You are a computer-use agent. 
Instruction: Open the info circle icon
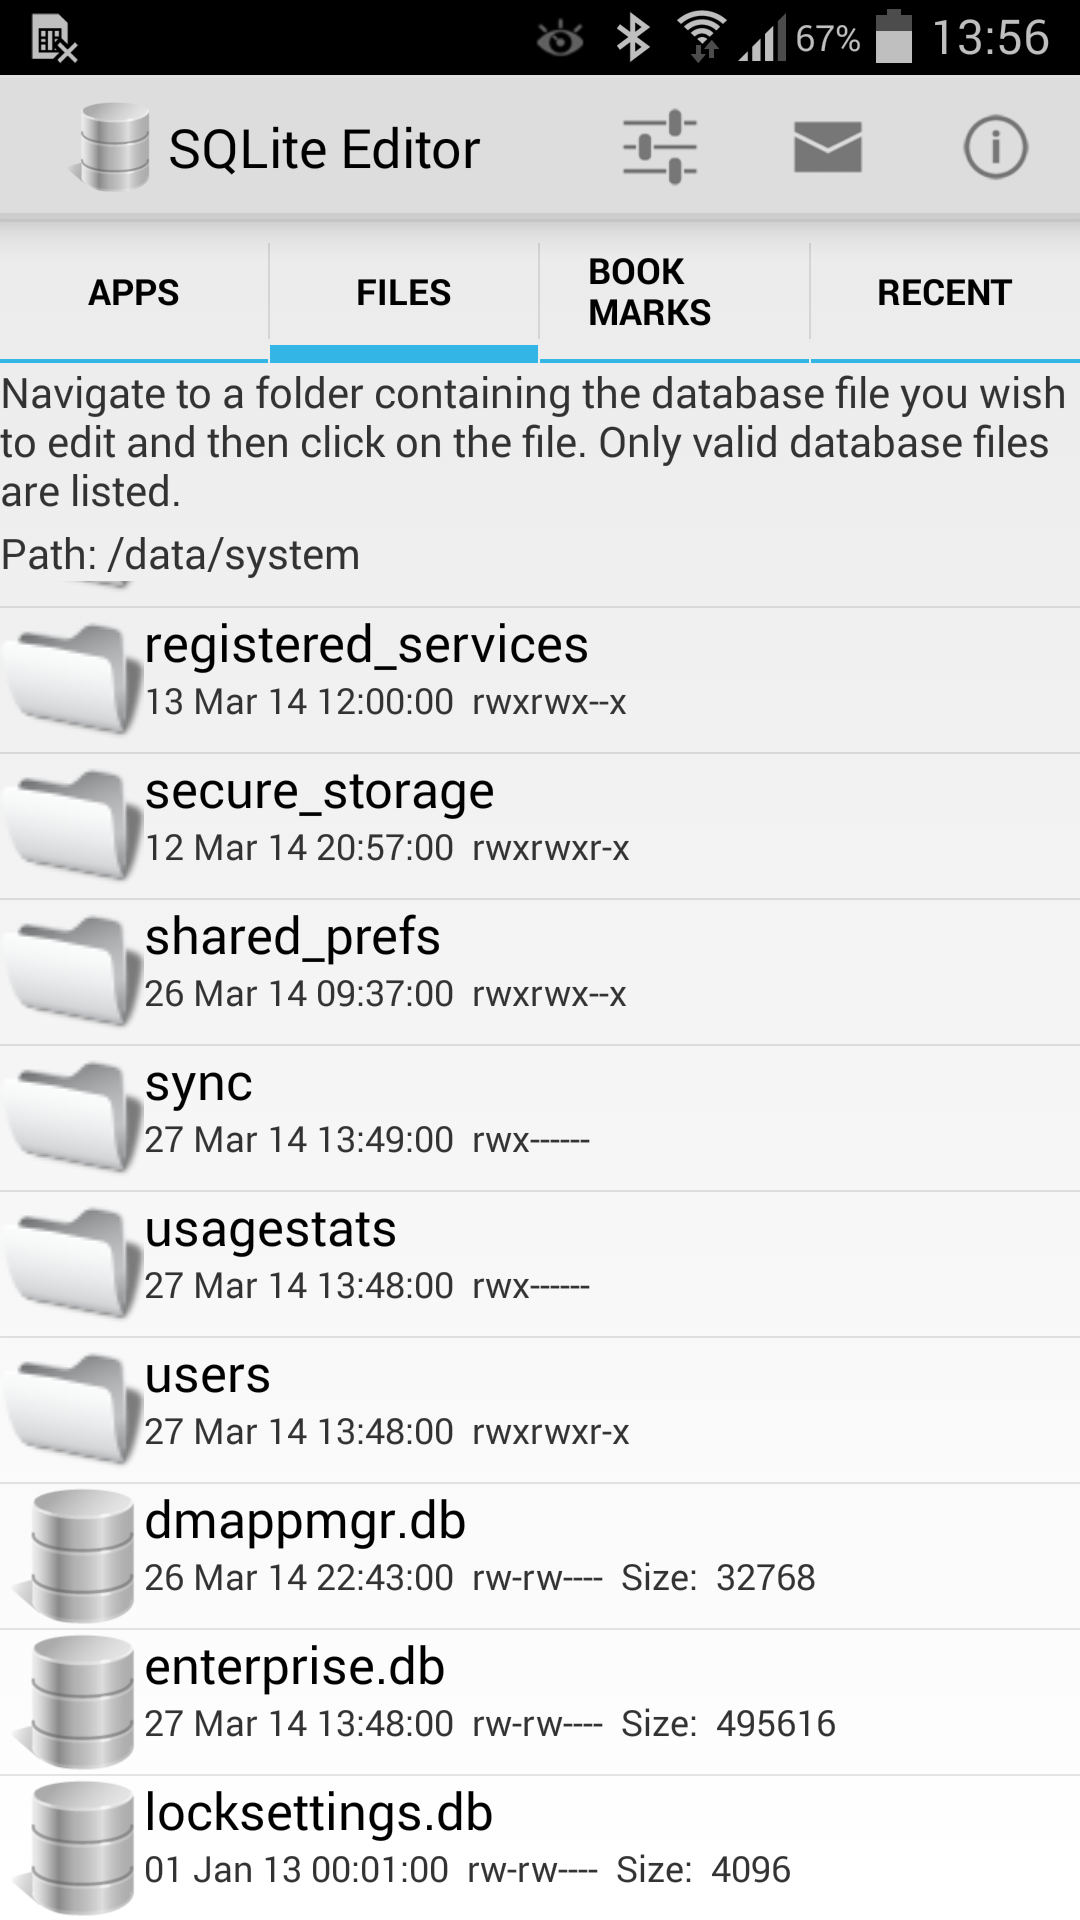(994, 147)
